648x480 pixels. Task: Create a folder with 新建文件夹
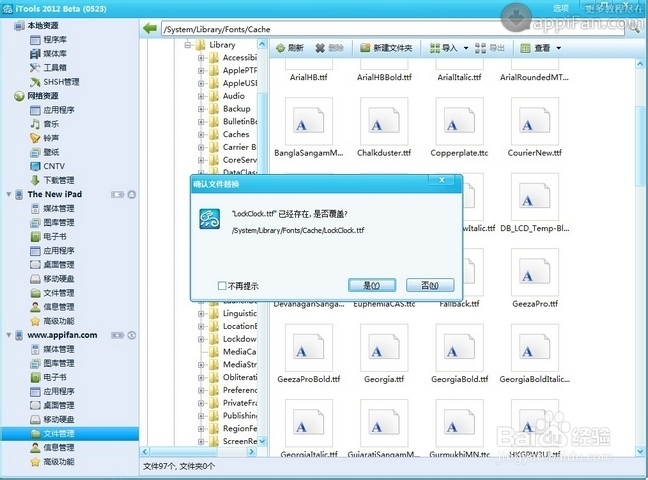click(386, 48)
